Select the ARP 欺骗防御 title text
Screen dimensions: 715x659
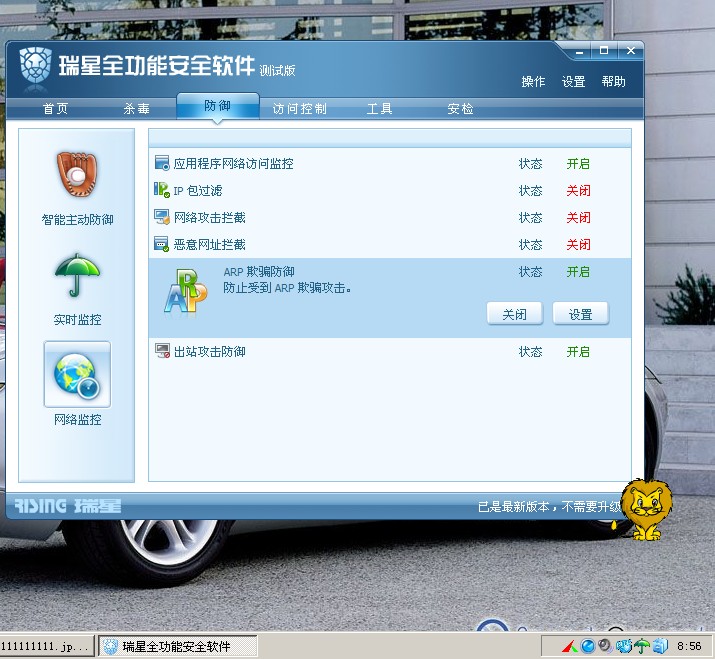click(x=259, y=272)
